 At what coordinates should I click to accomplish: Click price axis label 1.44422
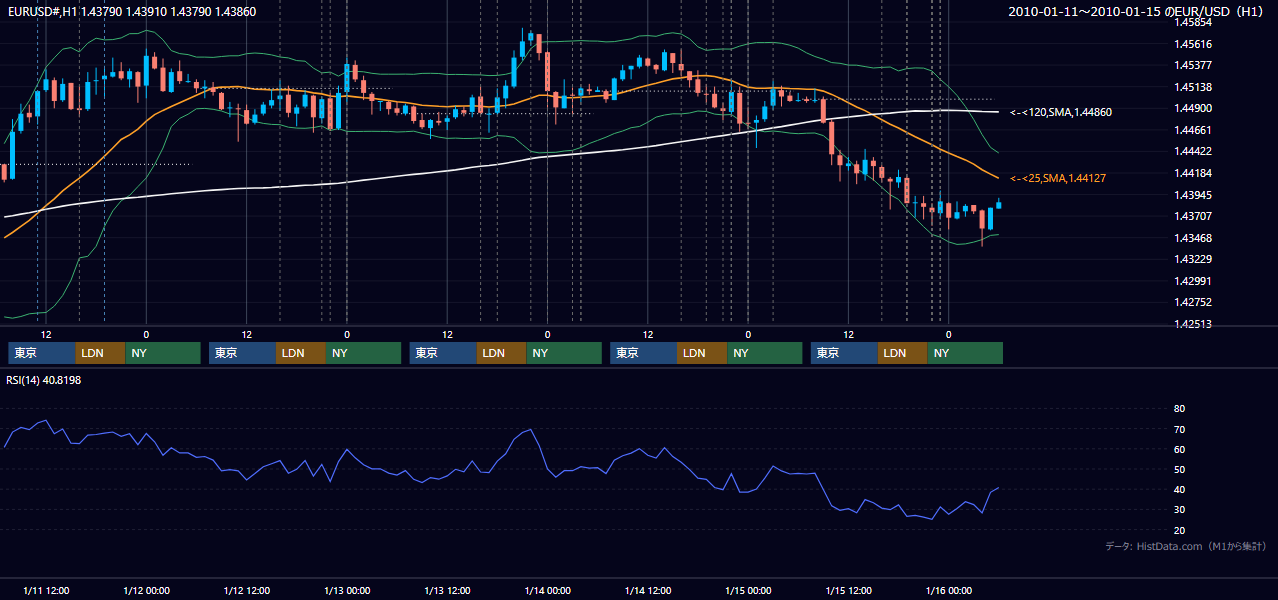tap(1193, 151)
